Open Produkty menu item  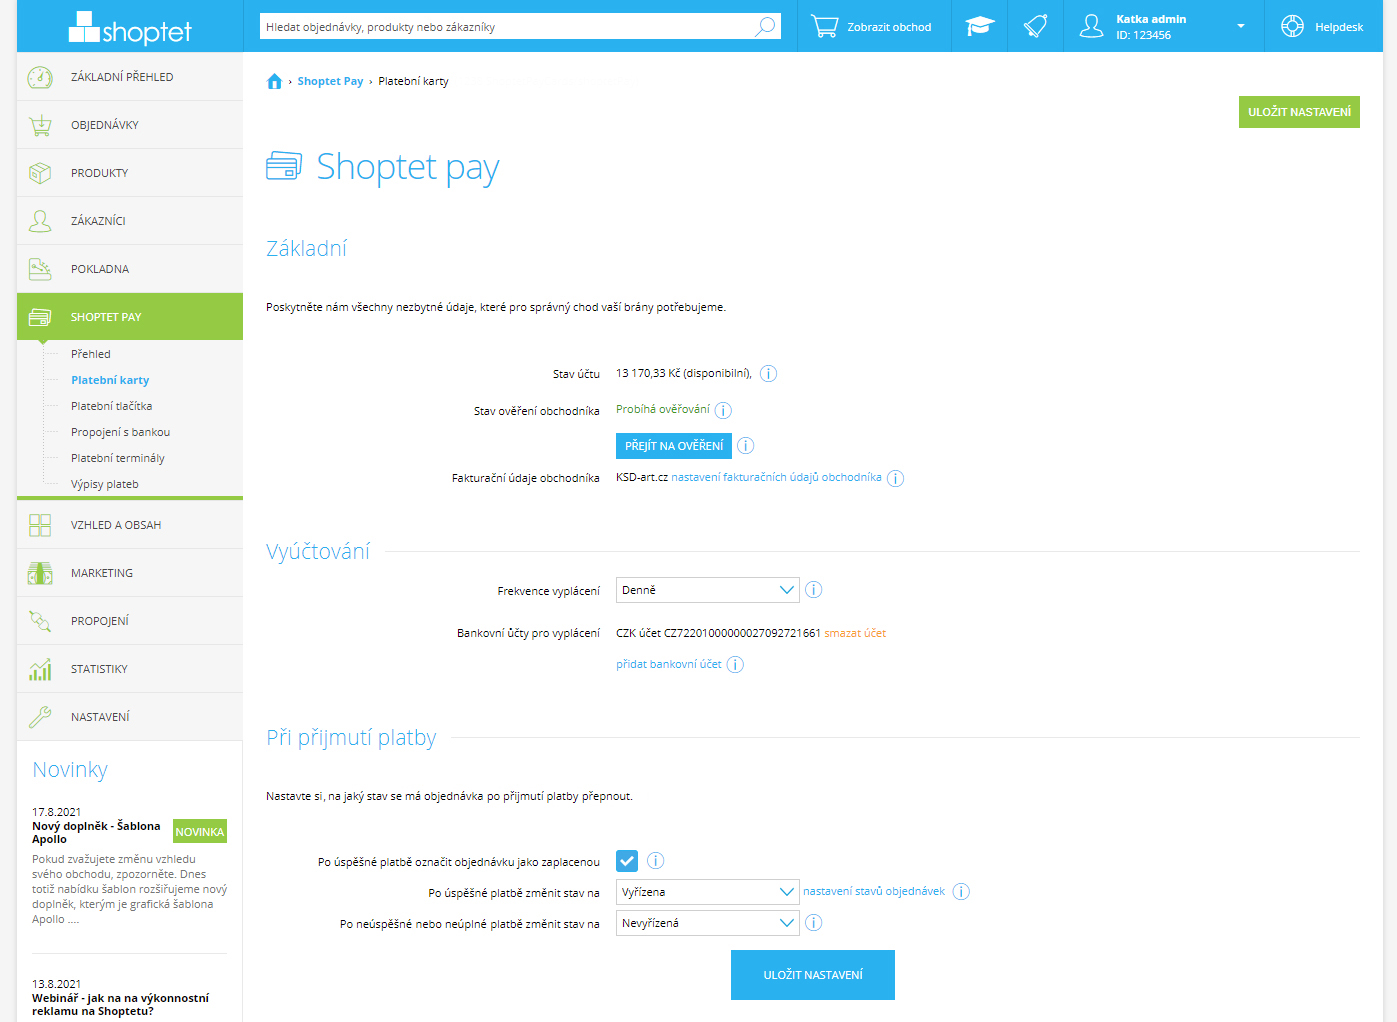(130, 173)
